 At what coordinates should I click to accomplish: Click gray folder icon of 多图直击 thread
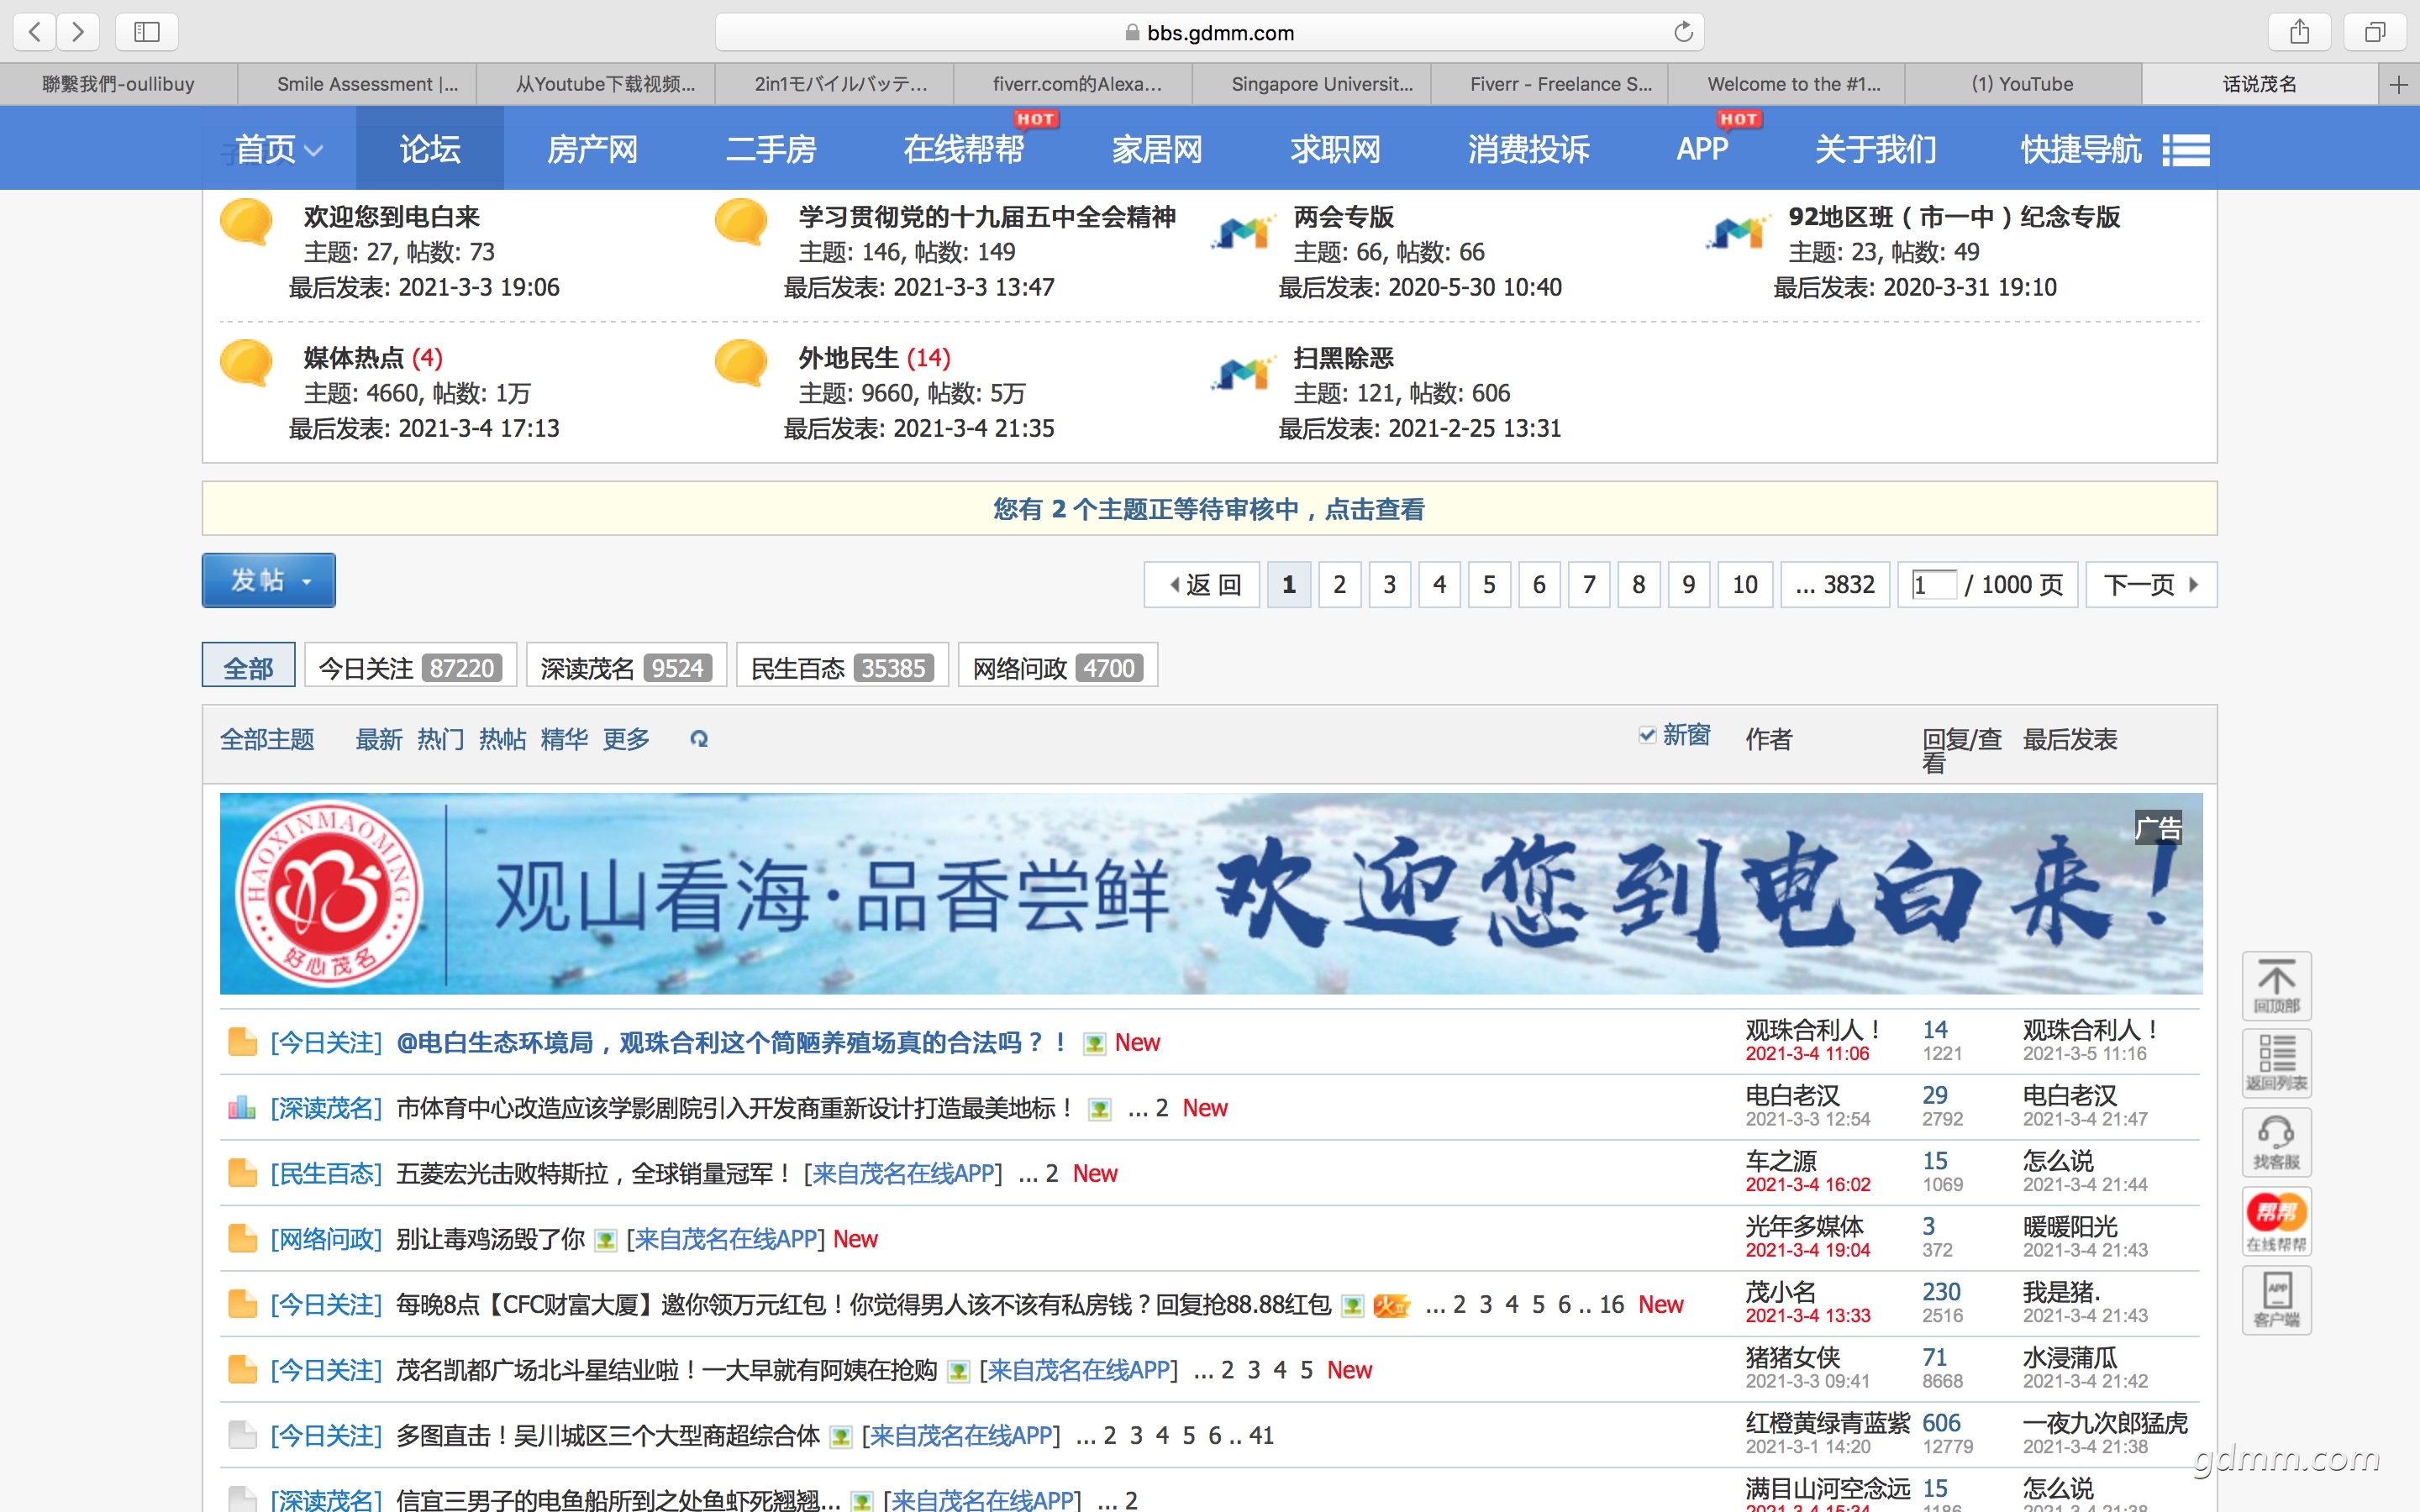click(242, 1435)
